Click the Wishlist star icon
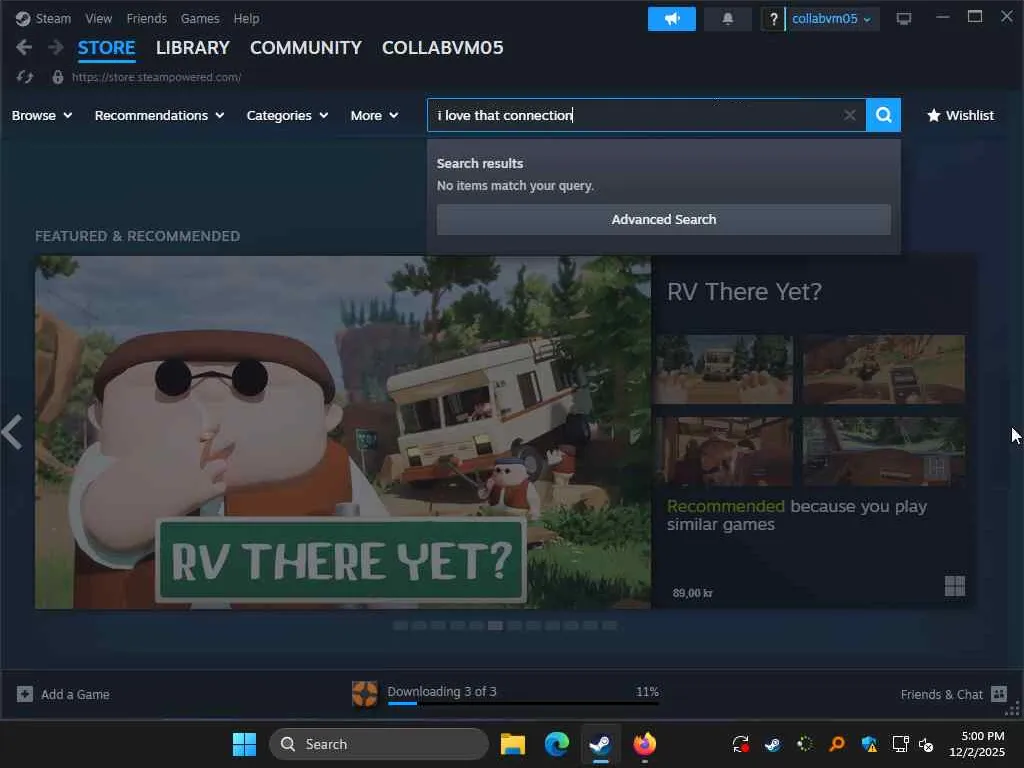Screen dimensions: 1024x768 pyautogui.click(x=934, y=115)
